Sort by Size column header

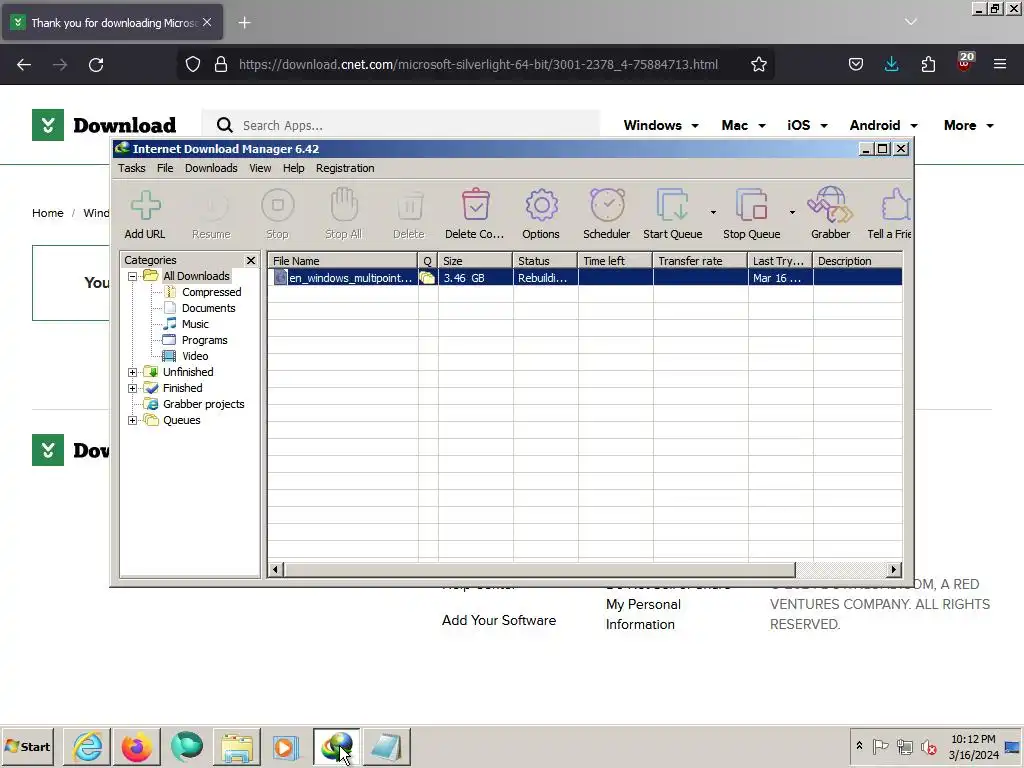click(475, 261)
